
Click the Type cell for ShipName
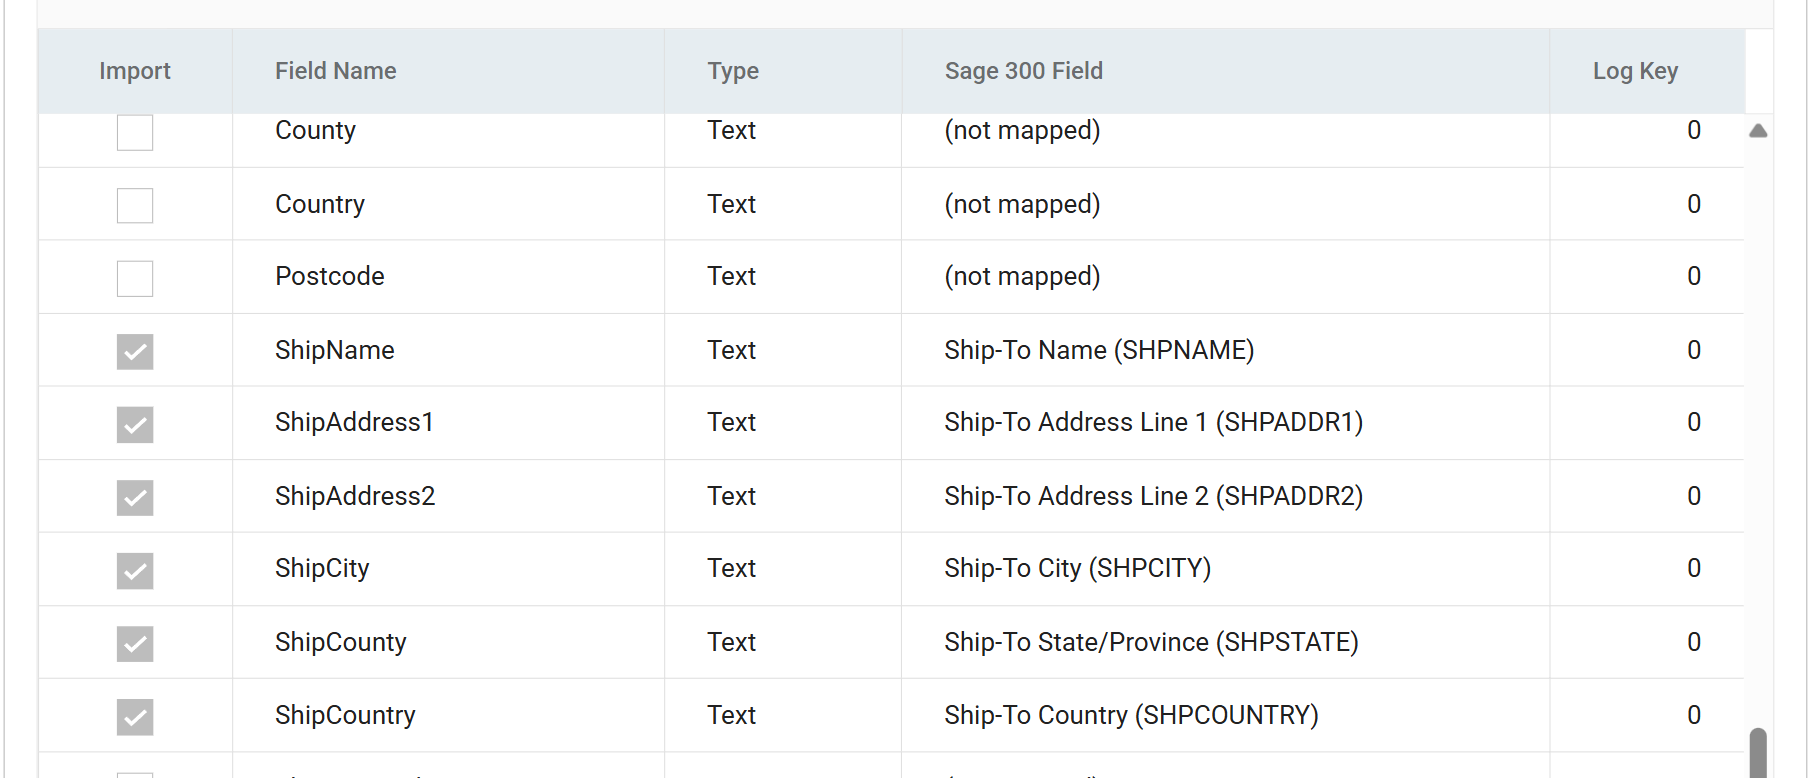point(783,350)
